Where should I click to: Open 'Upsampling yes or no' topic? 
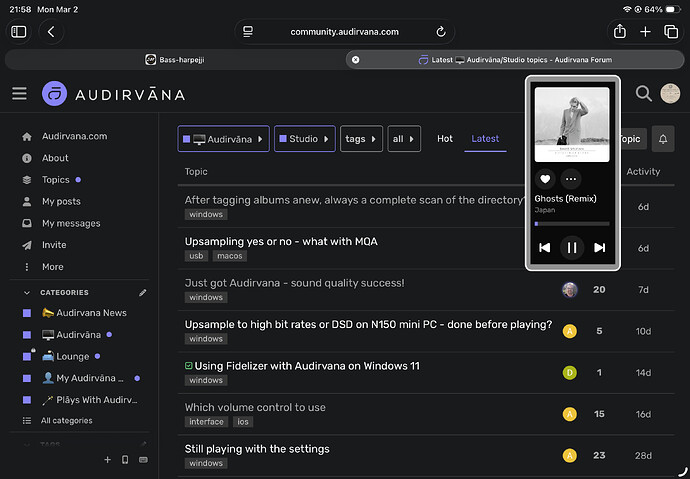click(x=281, y=241)
